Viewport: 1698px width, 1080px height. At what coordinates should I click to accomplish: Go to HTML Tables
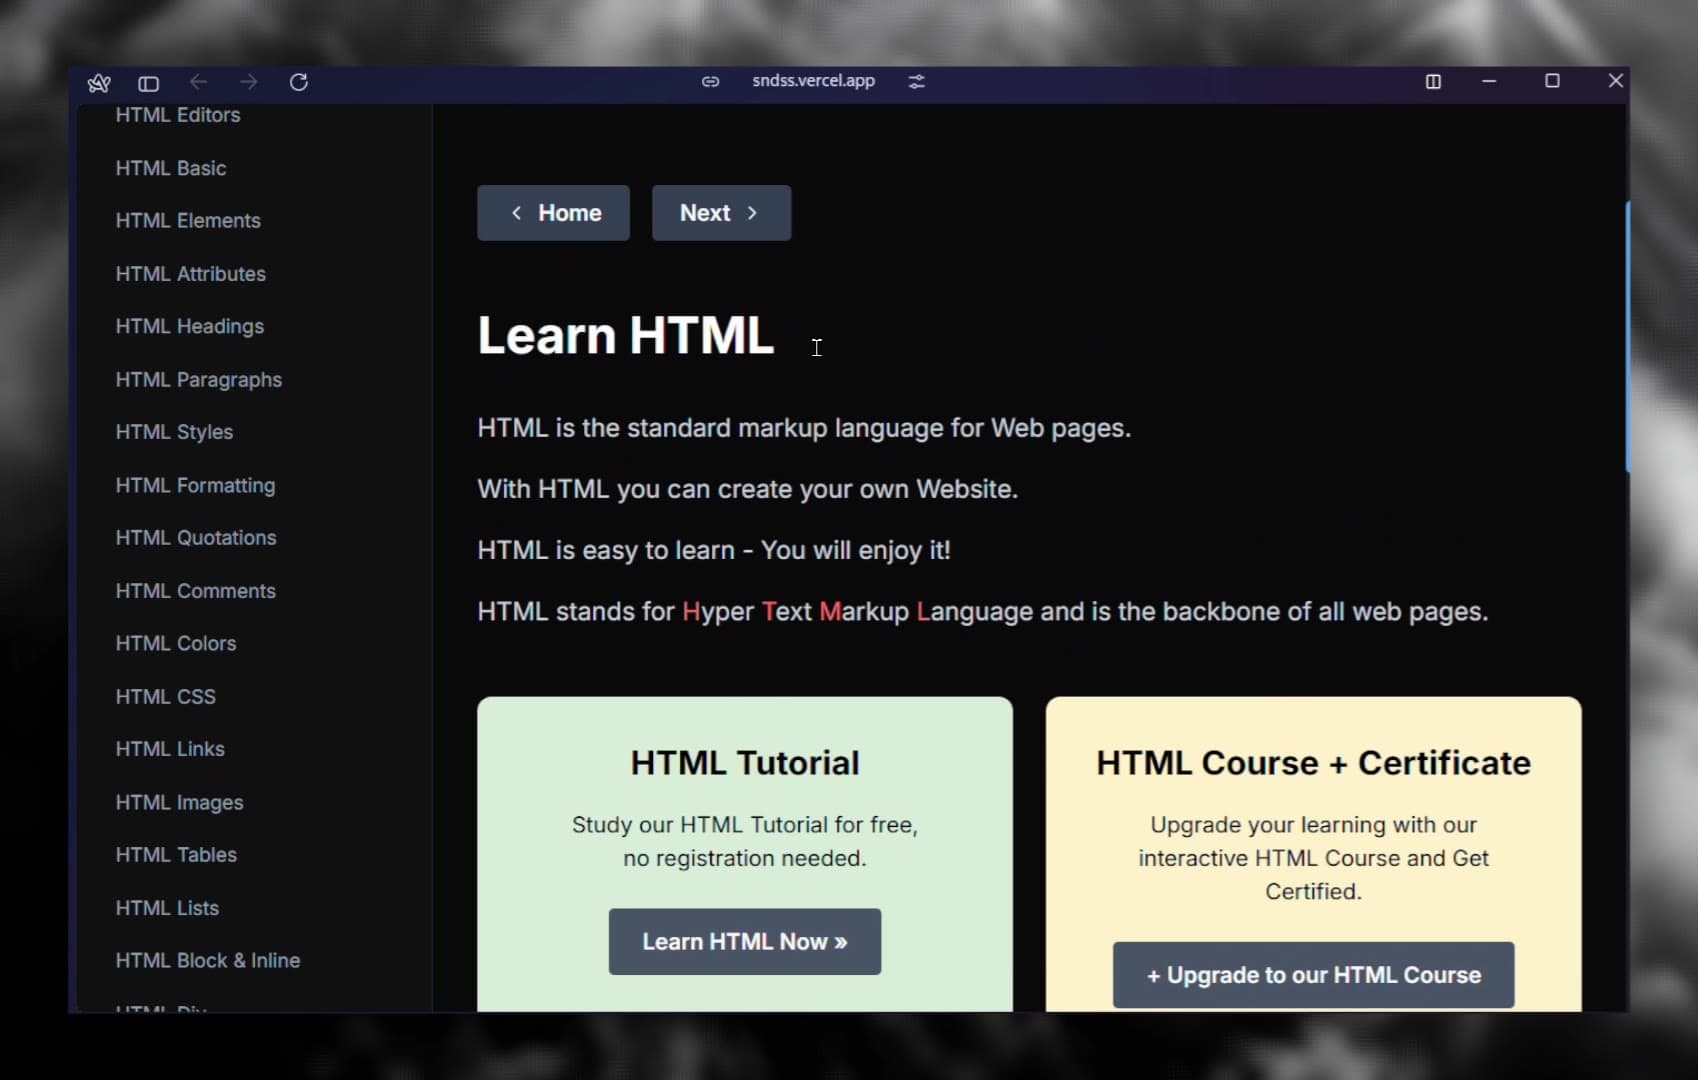(x=176, y=855)
